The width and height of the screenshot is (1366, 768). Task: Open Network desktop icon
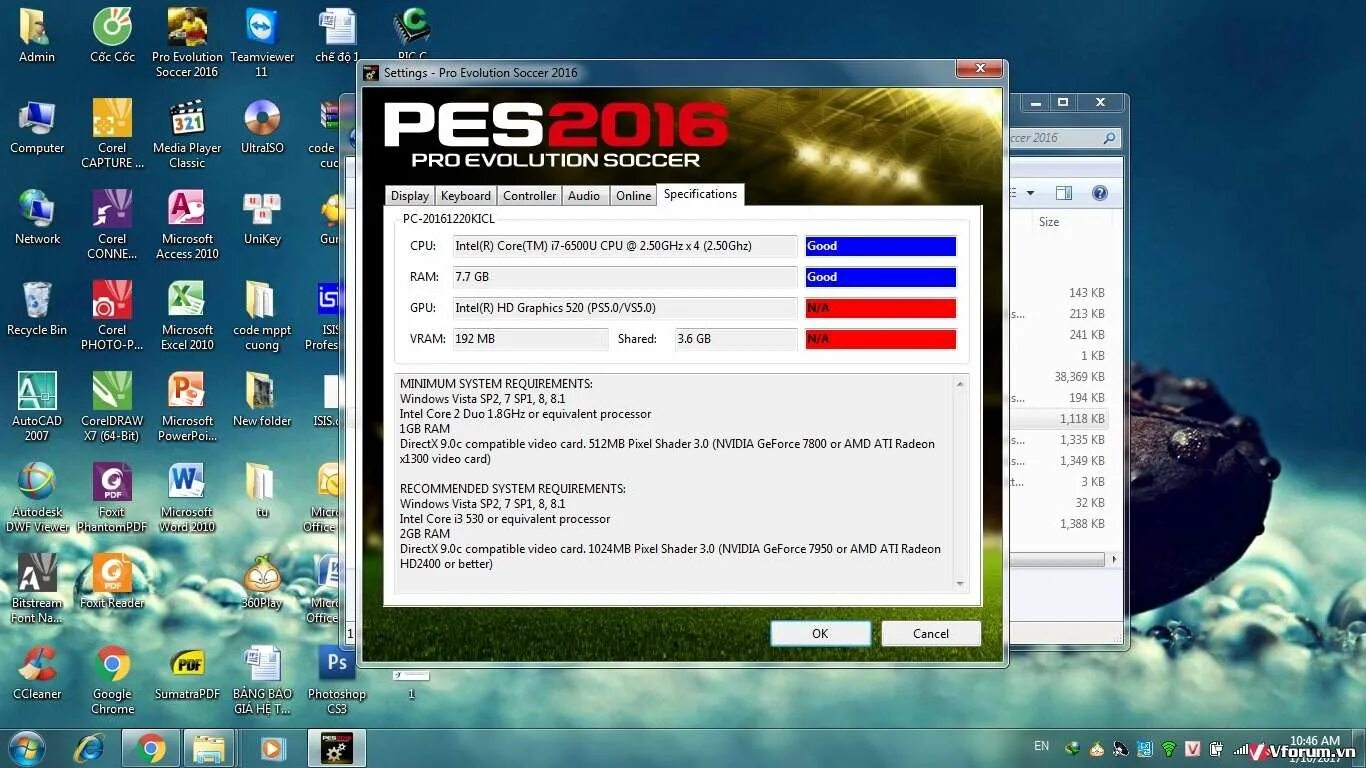tap(37, 218)
